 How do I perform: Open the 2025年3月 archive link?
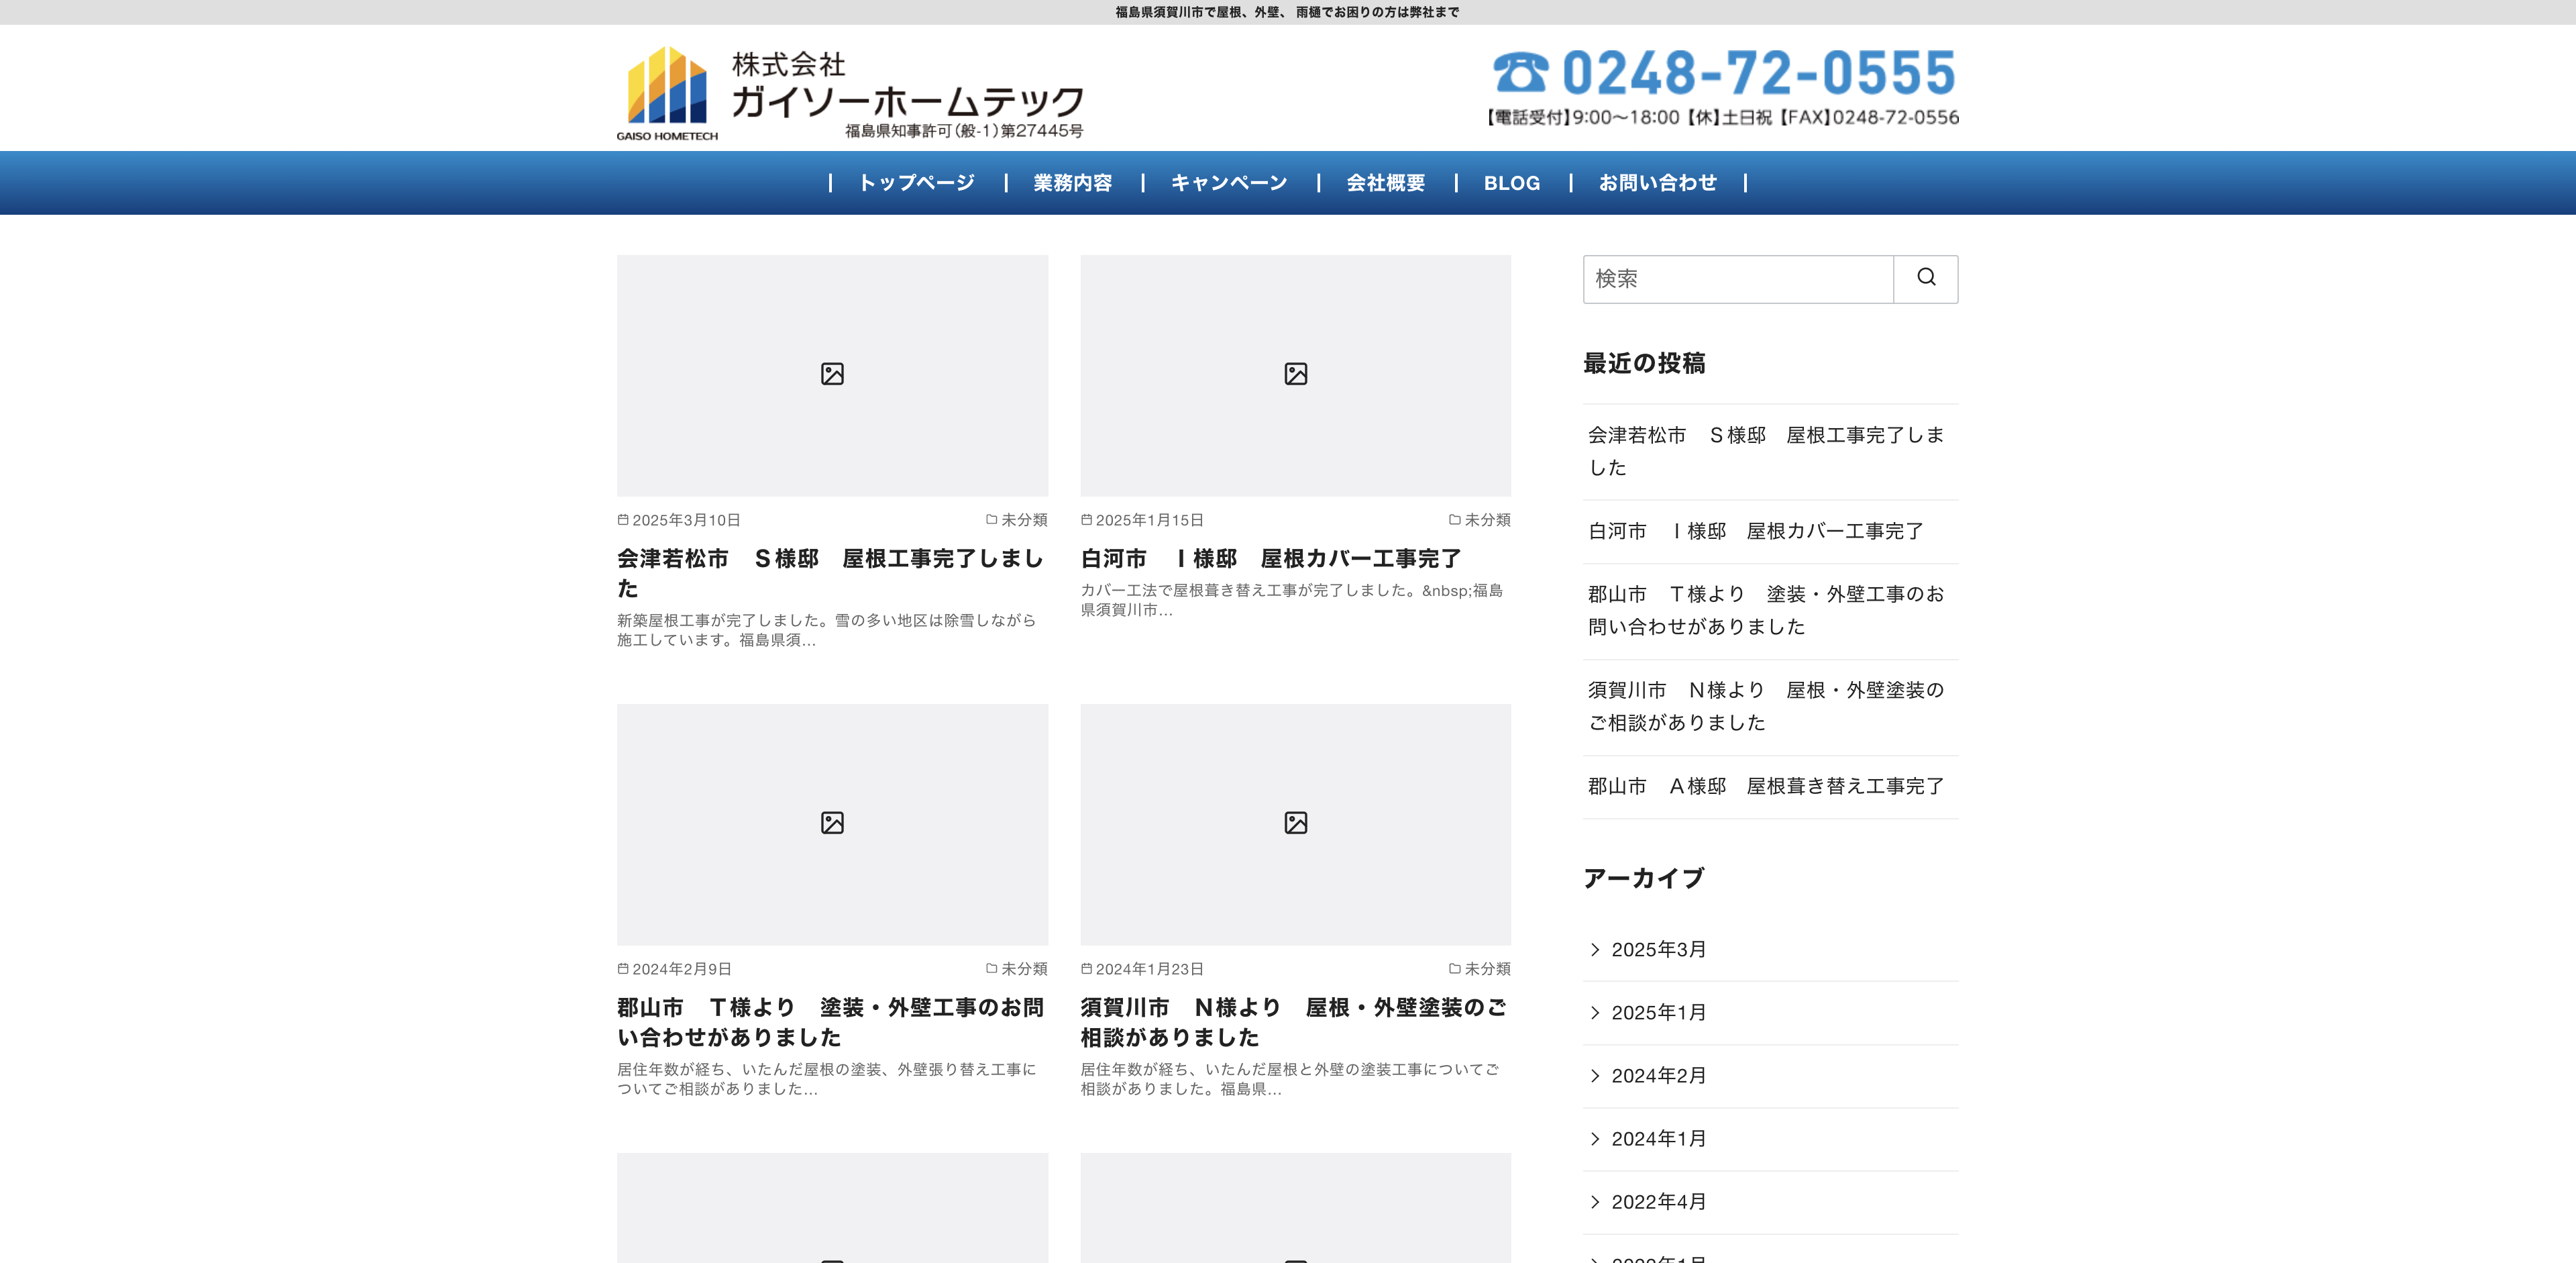1658,950
